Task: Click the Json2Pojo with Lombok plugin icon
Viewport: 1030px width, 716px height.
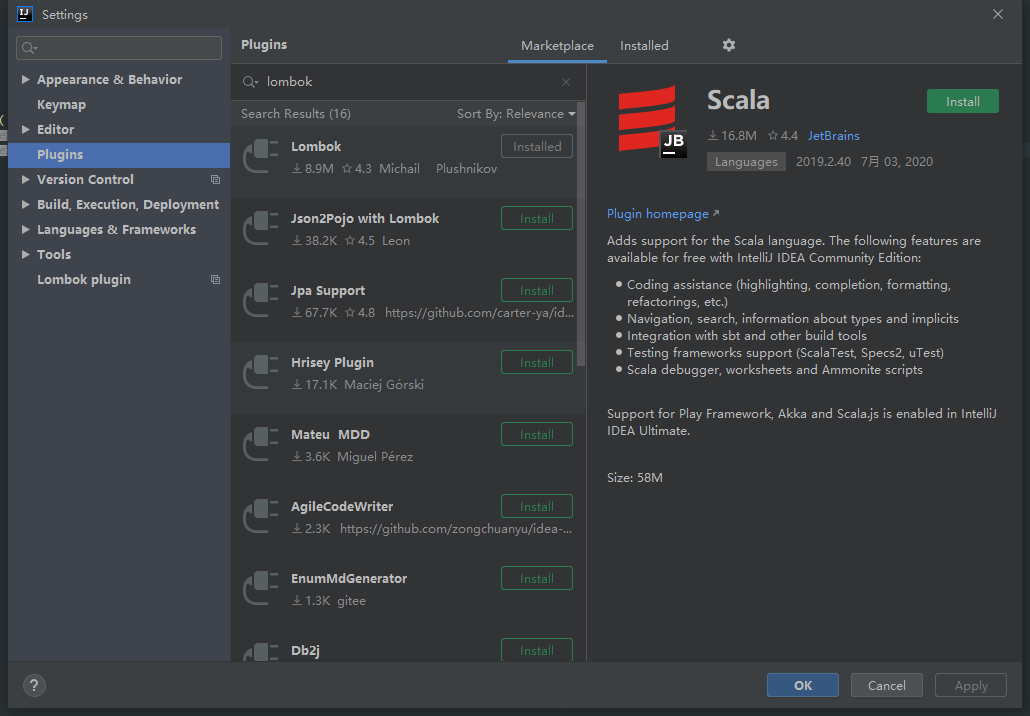Action: [x=261, y=228]
